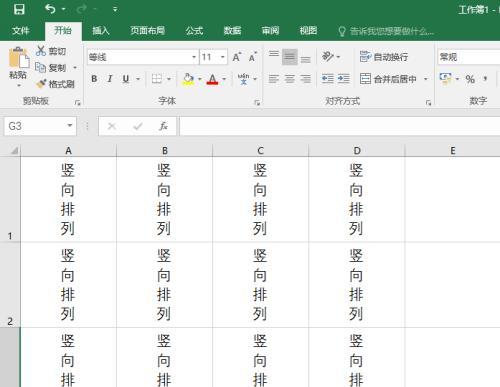The width and height of the screenshot is (500, 387).
Task: Center text horizontally
Action: (x=290, y=79)
